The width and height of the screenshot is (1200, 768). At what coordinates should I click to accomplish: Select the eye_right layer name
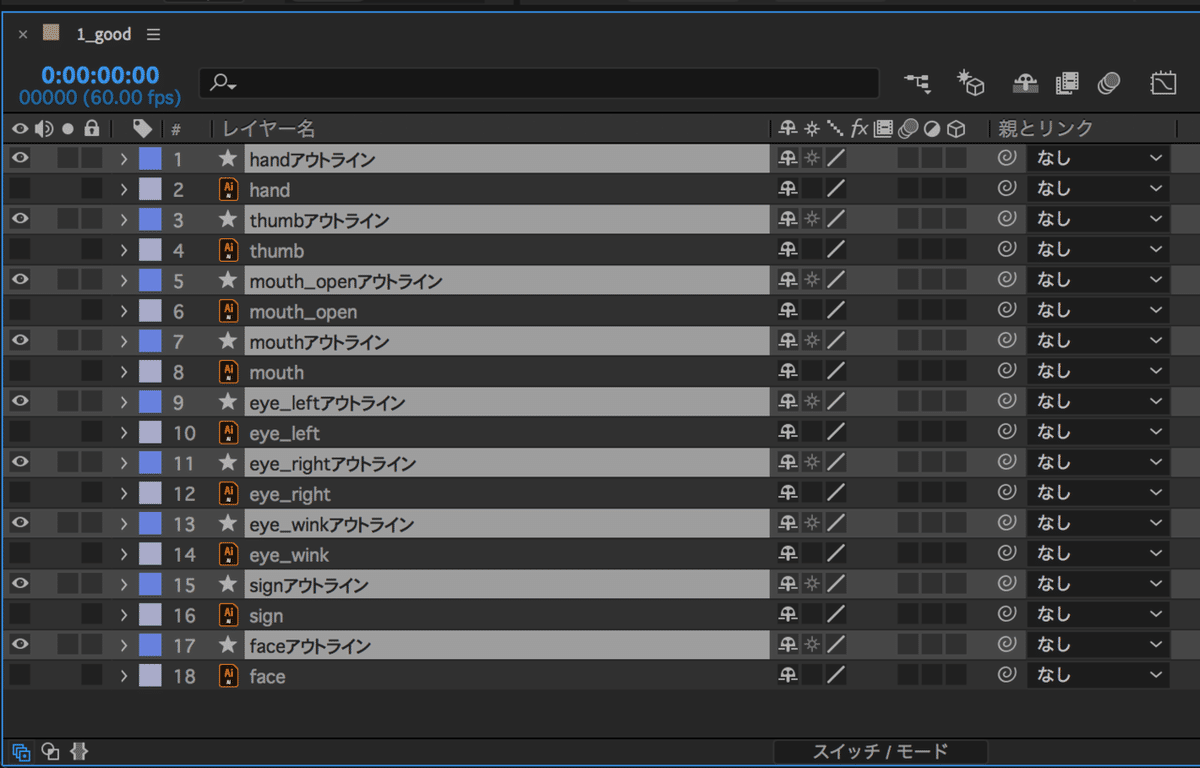click(290, 494)
